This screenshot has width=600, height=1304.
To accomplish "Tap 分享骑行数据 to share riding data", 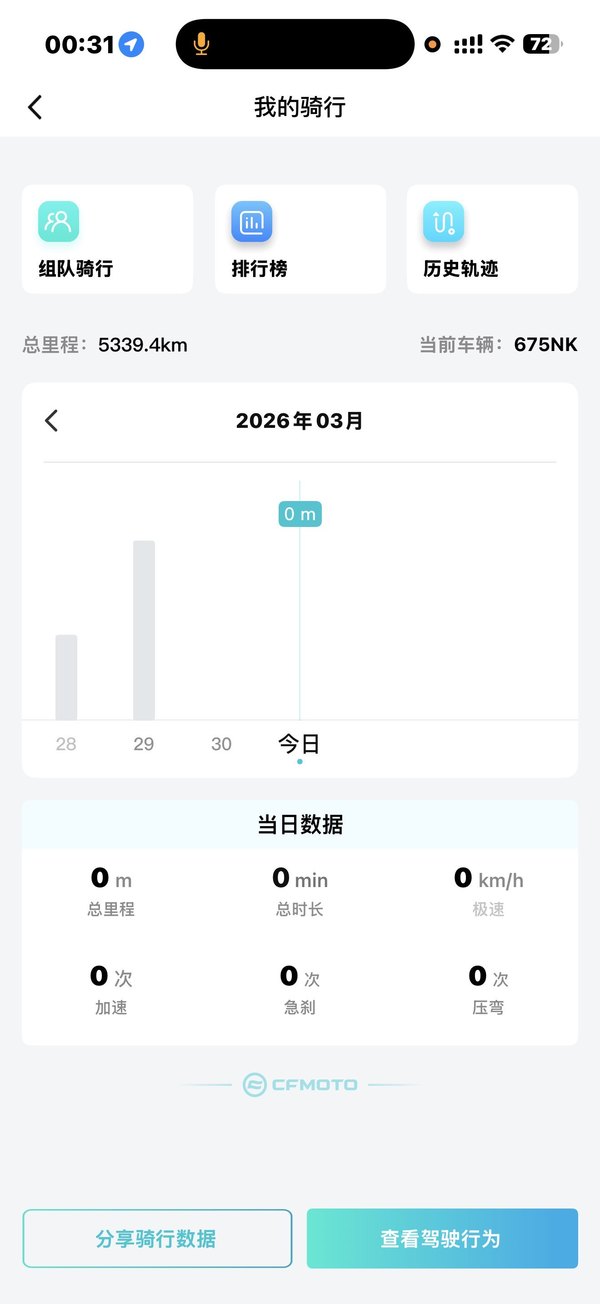I will [156, 1237].
